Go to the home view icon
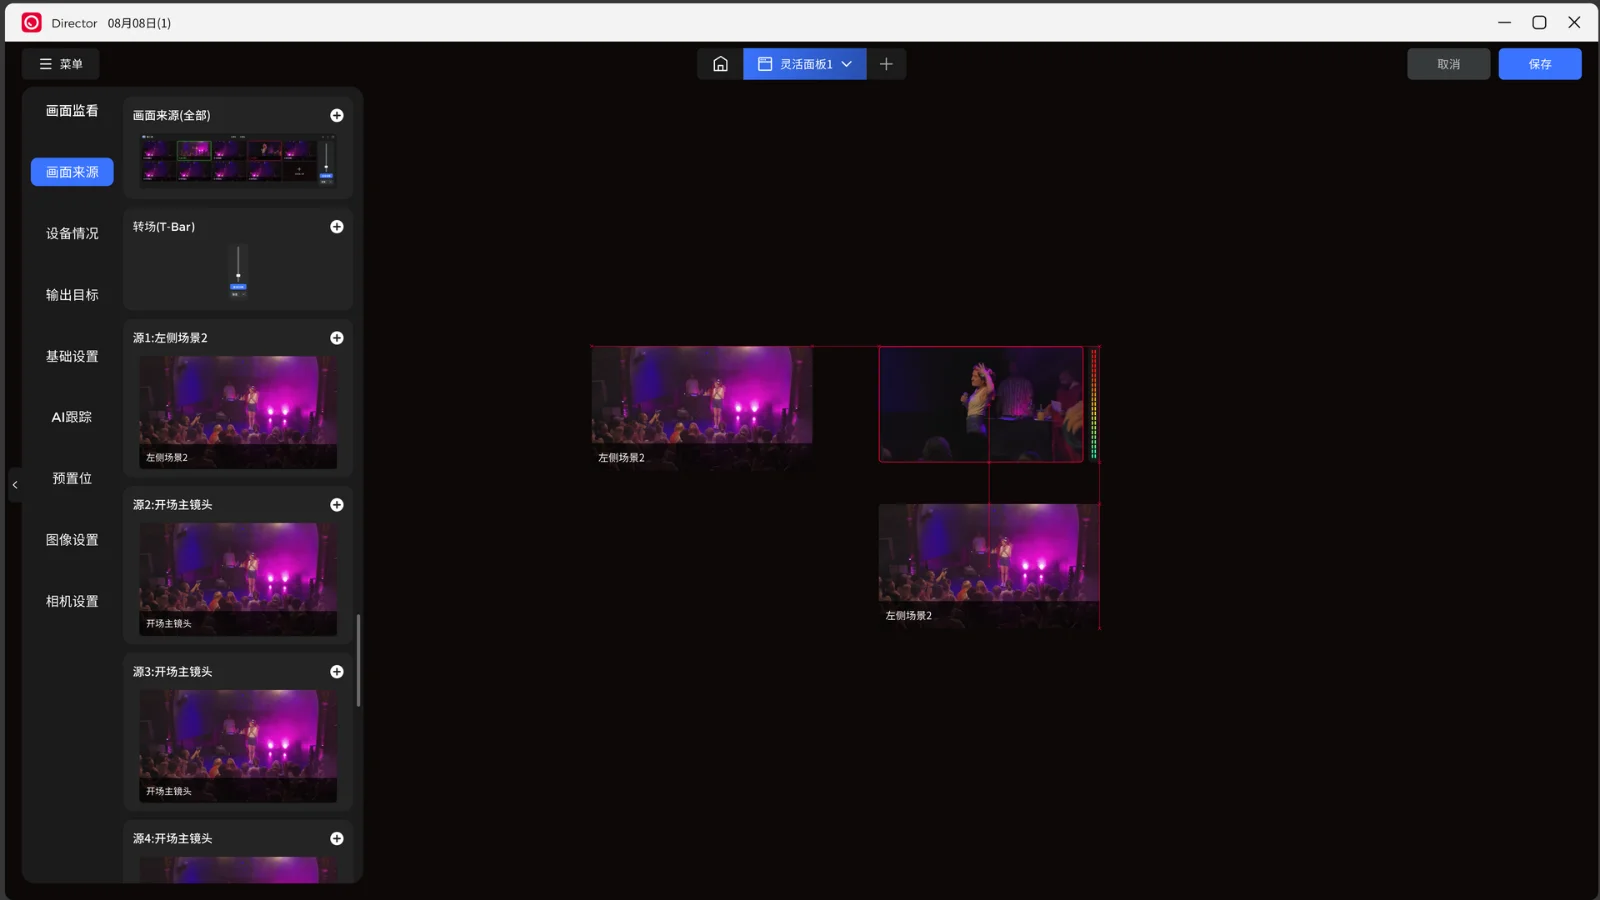The height and width of the screenshot is (900, 1600). [720, 64]
